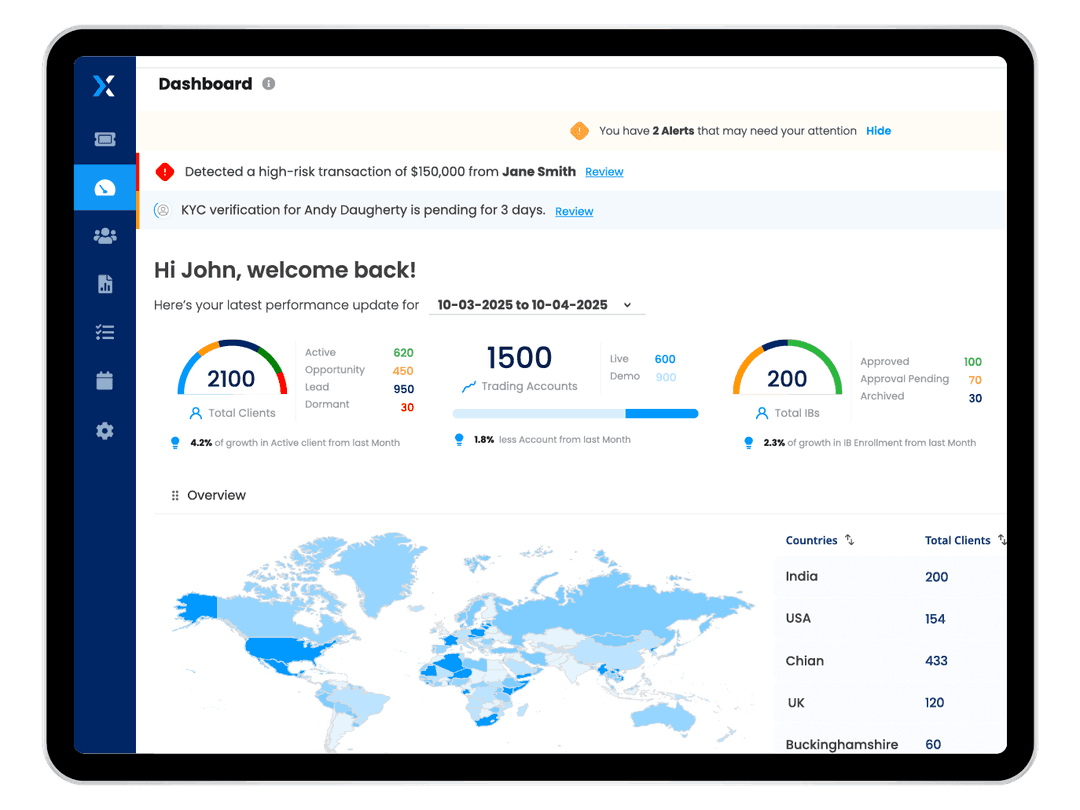Collapse the Overview panel
The image size is (1080, 810).
[216, 495]
